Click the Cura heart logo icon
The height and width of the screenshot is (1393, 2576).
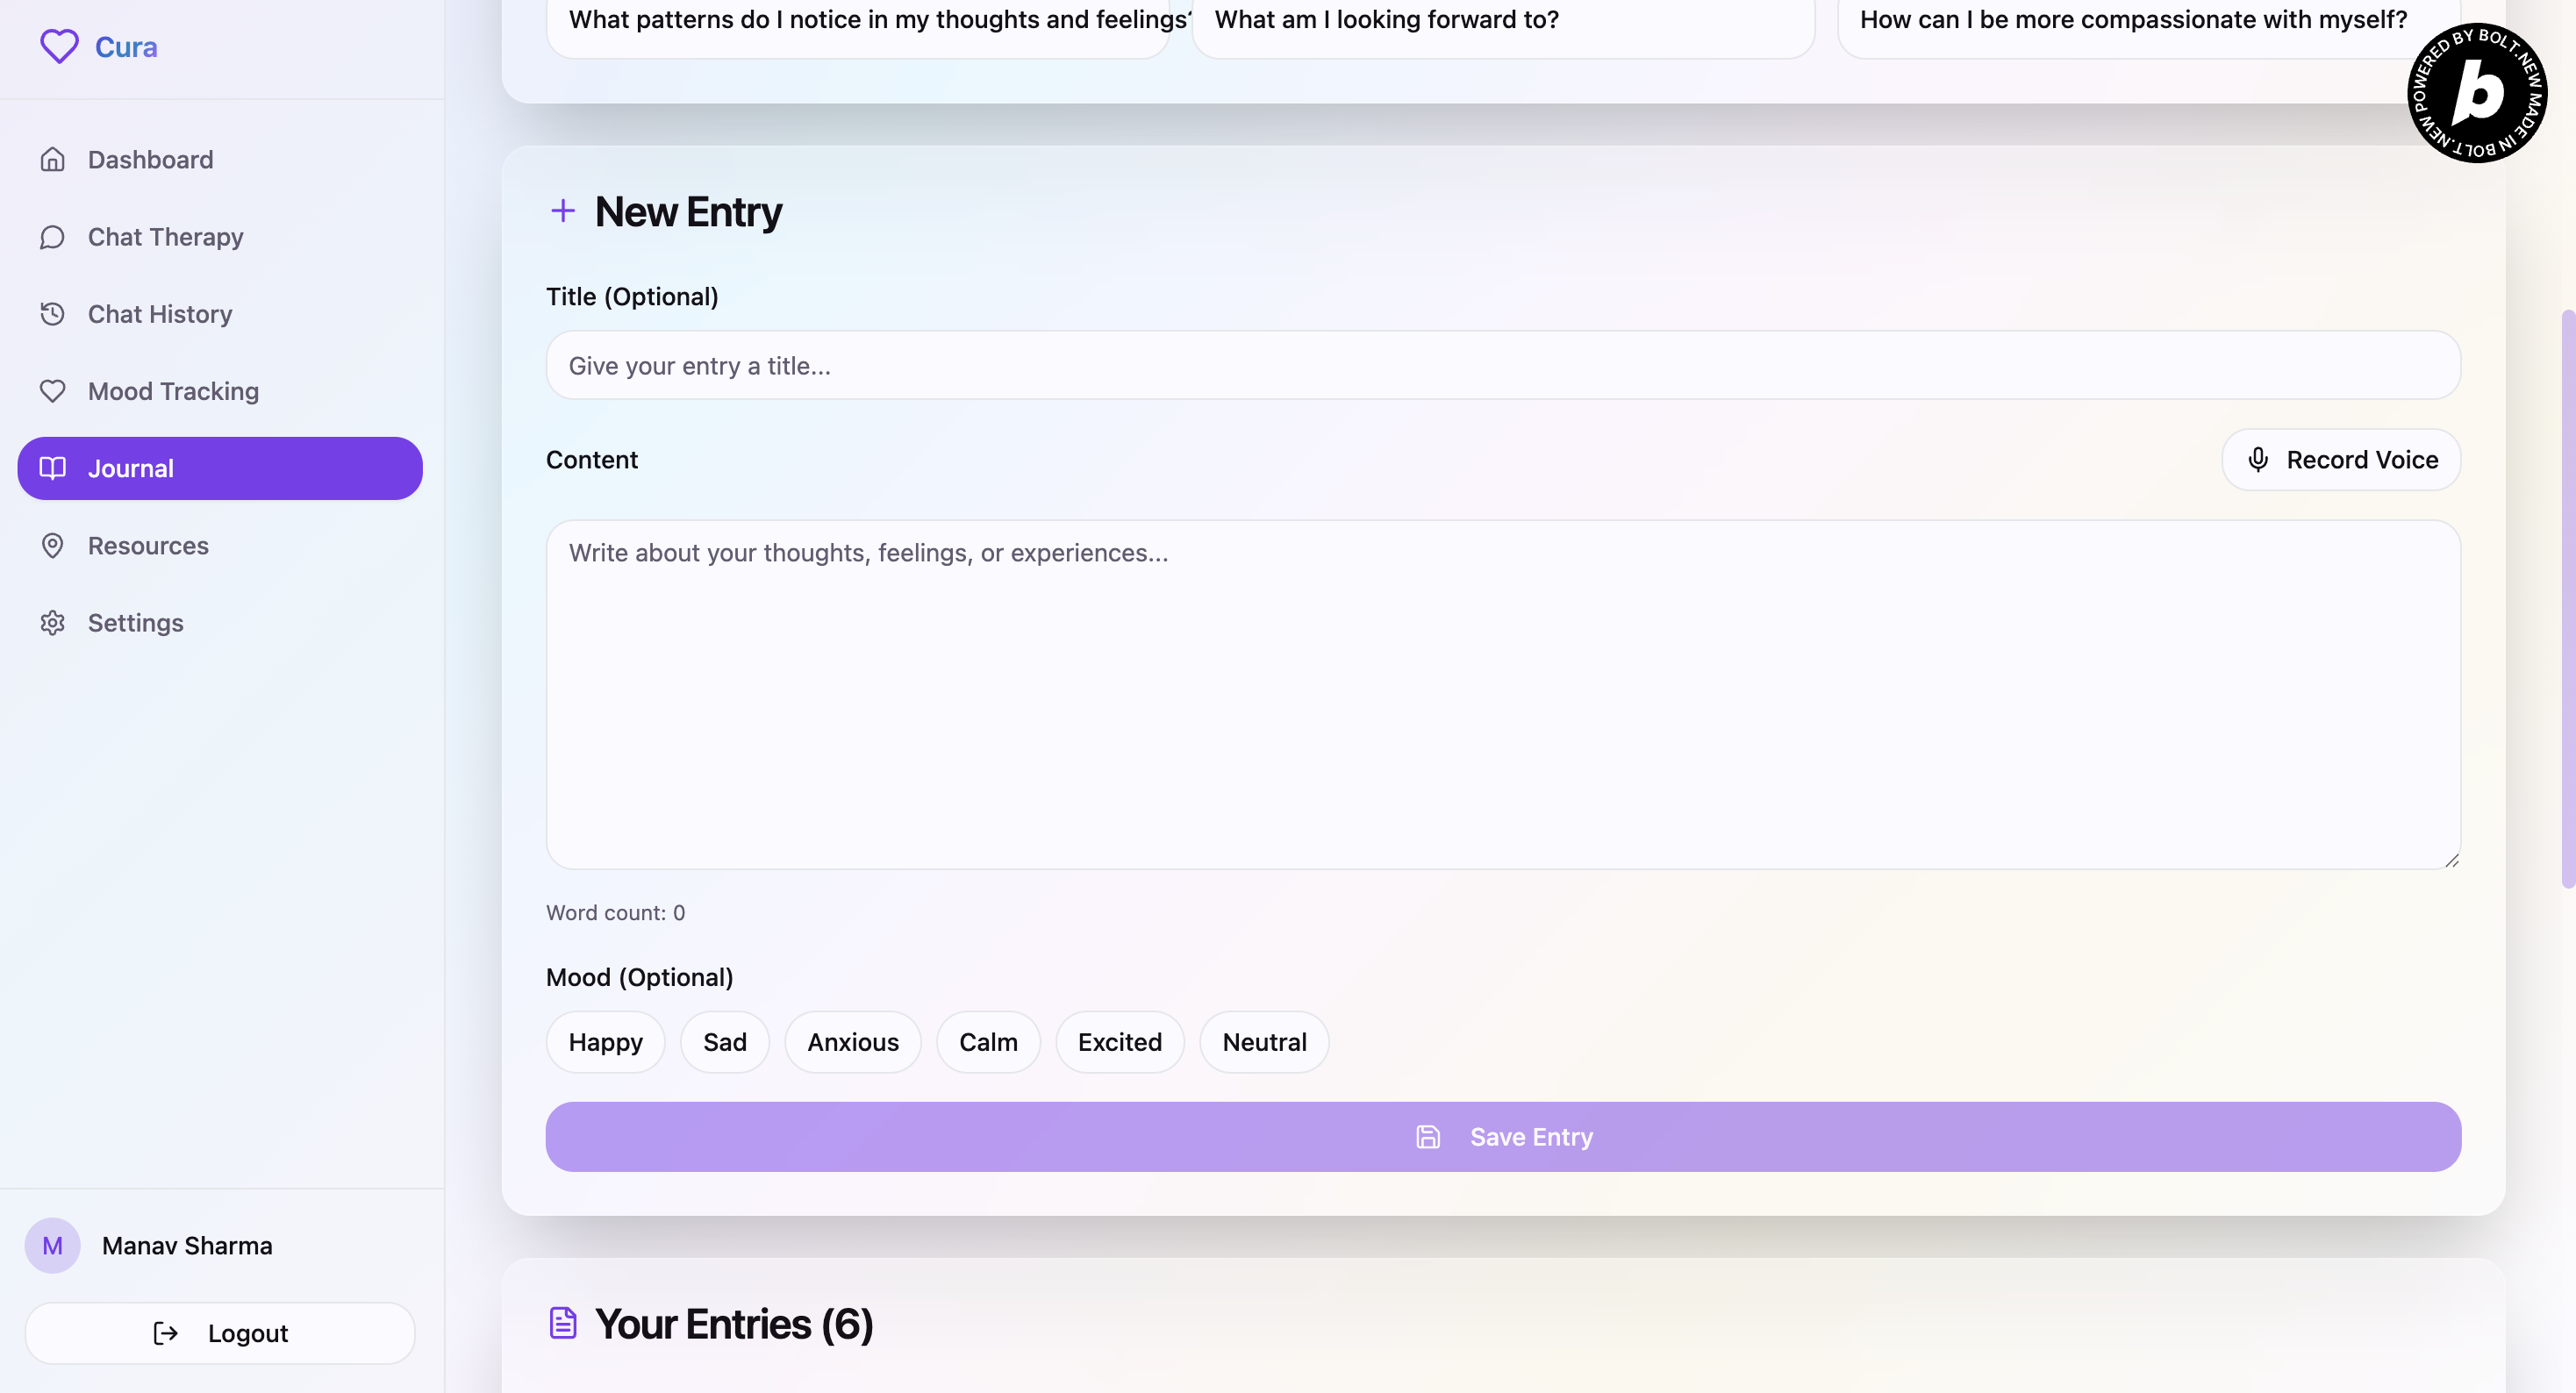coord(59,46)
